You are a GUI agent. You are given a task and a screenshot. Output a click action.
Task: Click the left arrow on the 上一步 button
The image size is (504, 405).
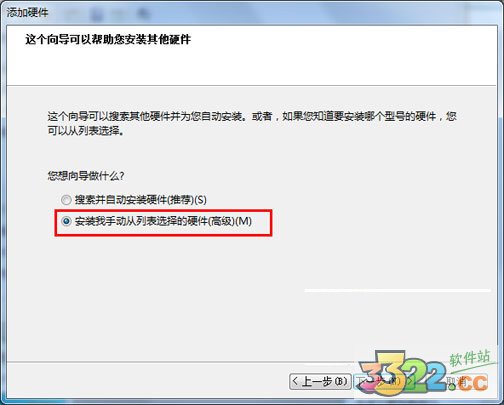(295, 381)
